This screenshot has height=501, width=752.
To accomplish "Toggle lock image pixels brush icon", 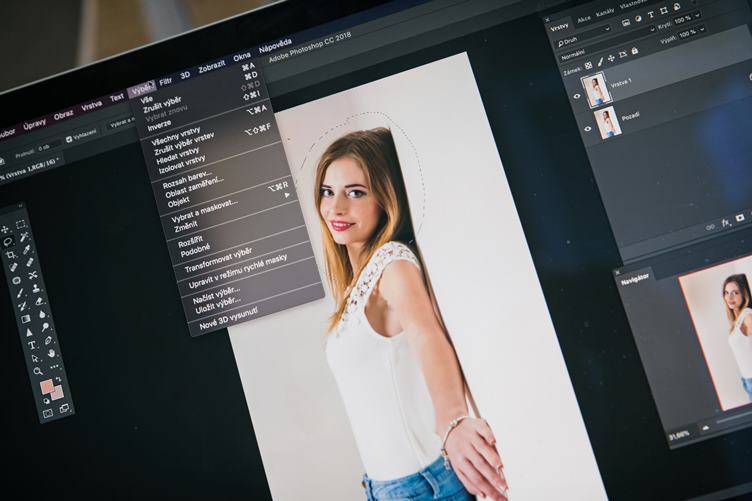I will (600, 62).
